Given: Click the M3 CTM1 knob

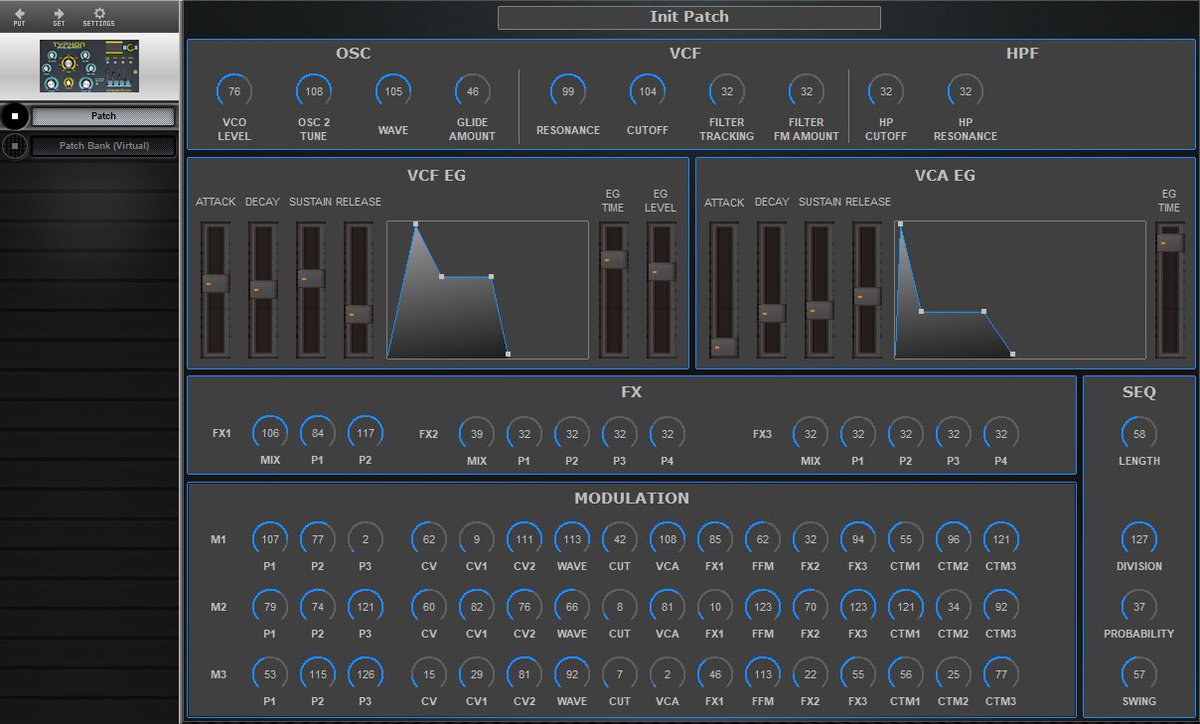Looking at the screenshot, I should click(x=906, y=675).
